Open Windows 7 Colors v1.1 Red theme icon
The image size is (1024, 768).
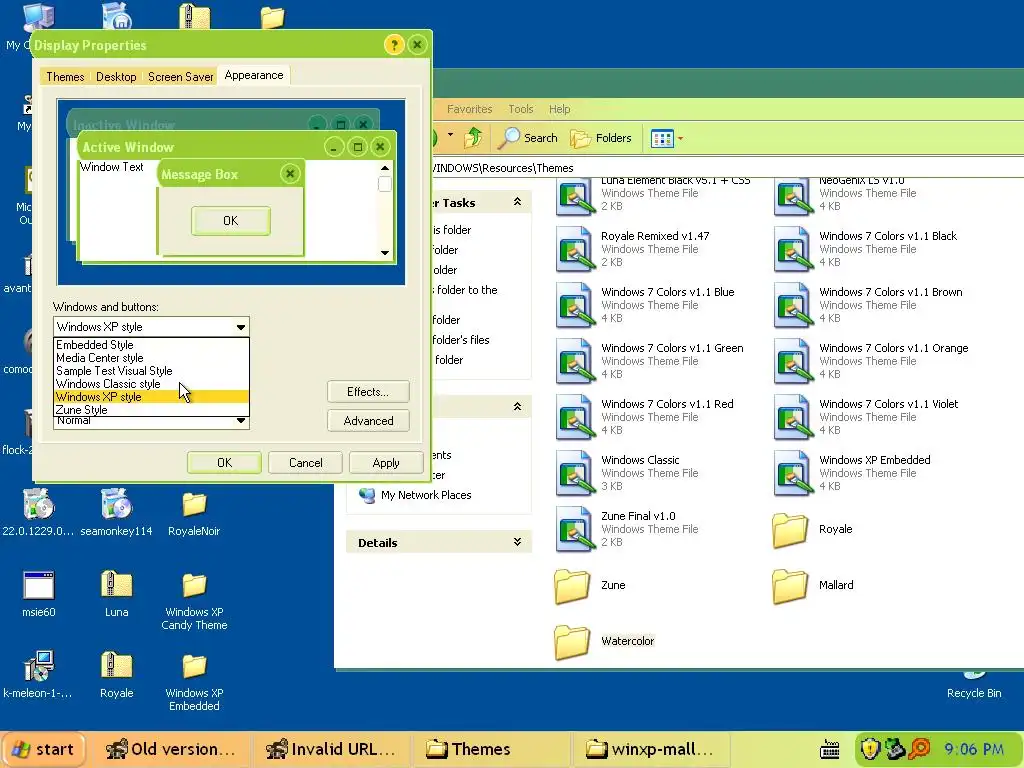pyautogui.click(x=575, y=417)
